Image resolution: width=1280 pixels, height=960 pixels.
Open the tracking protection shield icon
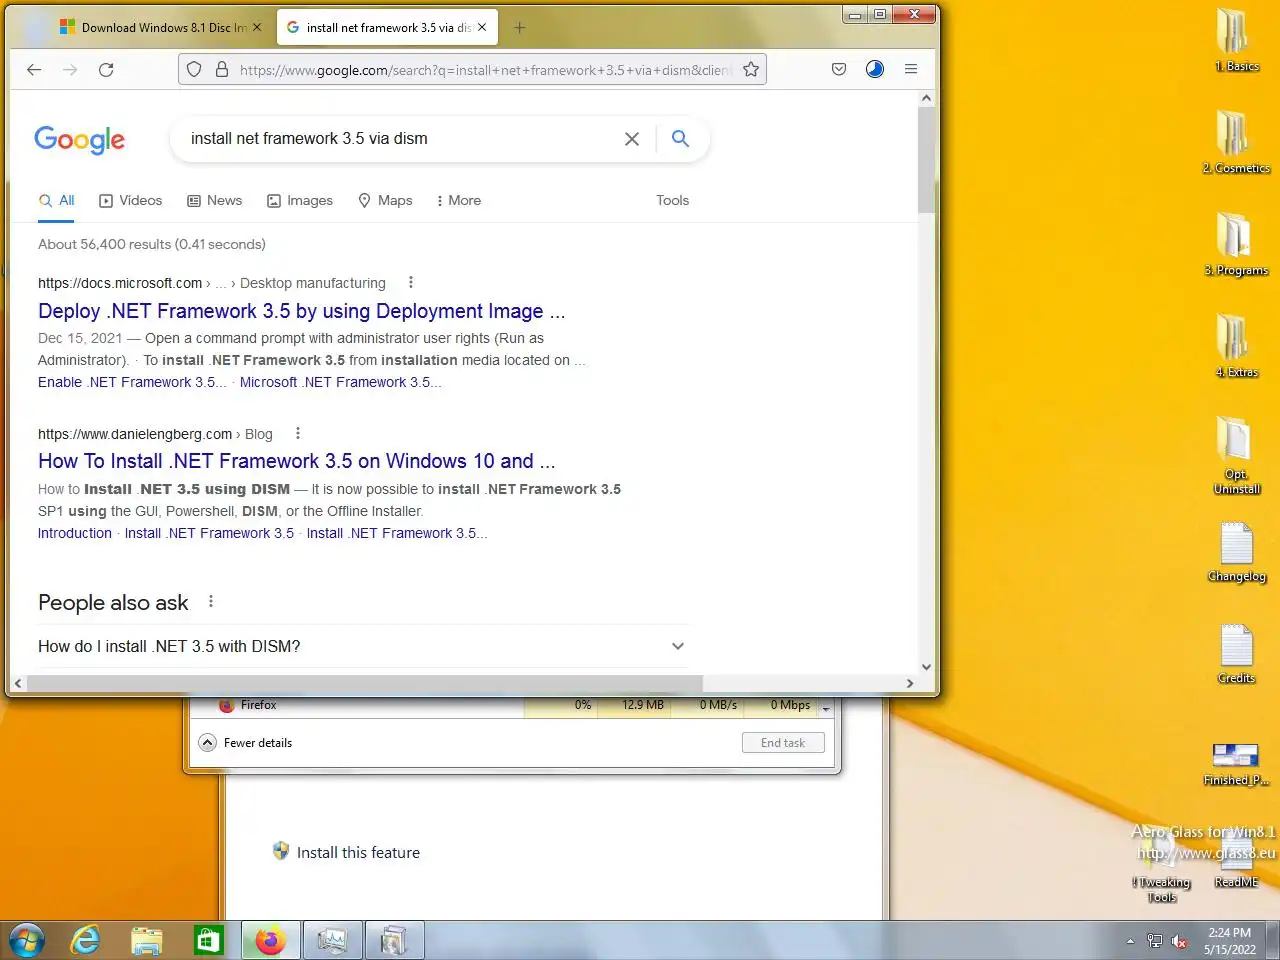point(194,69)
